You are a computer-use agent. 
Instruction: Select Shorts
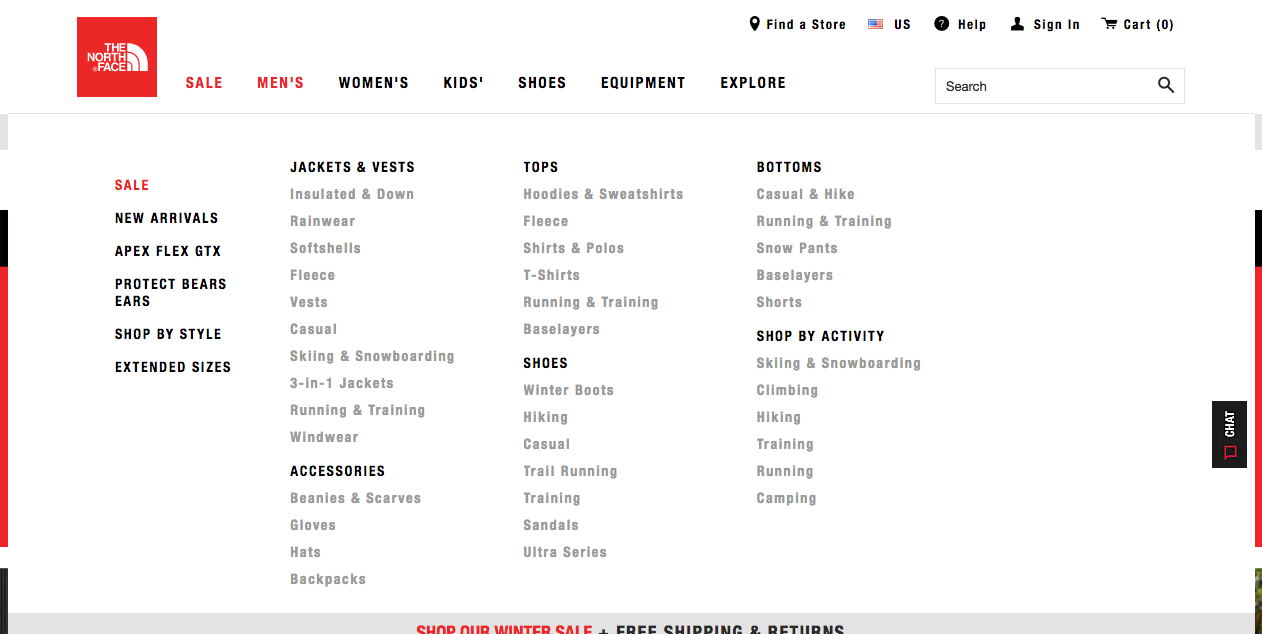(779, 302)
